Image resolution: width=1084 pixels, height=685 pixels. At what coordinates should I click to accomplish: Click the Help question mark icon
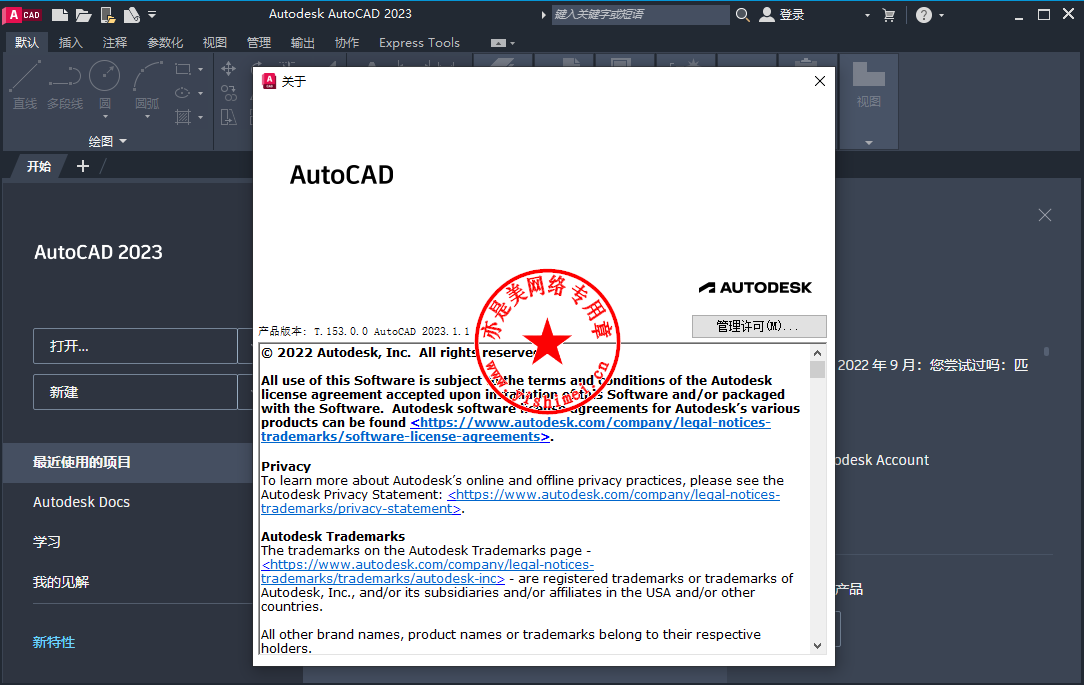(924, 15)
